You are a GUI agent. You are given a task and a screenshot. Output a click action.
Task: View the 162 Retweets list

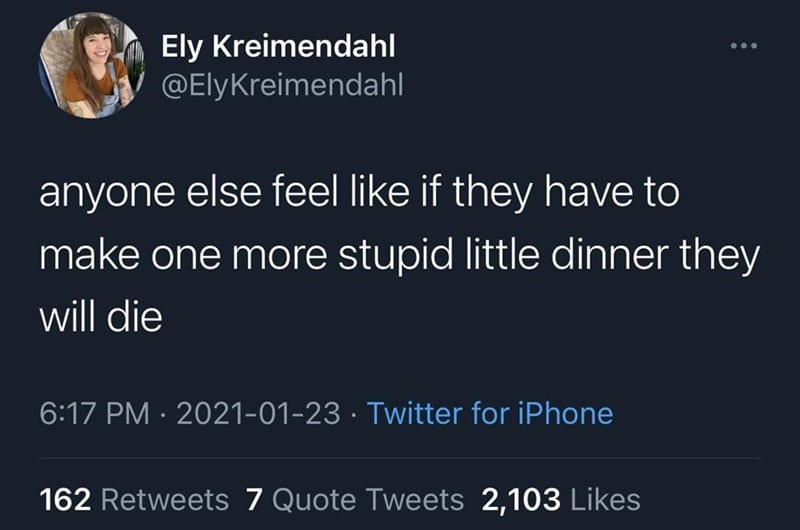tap(134, 499)
